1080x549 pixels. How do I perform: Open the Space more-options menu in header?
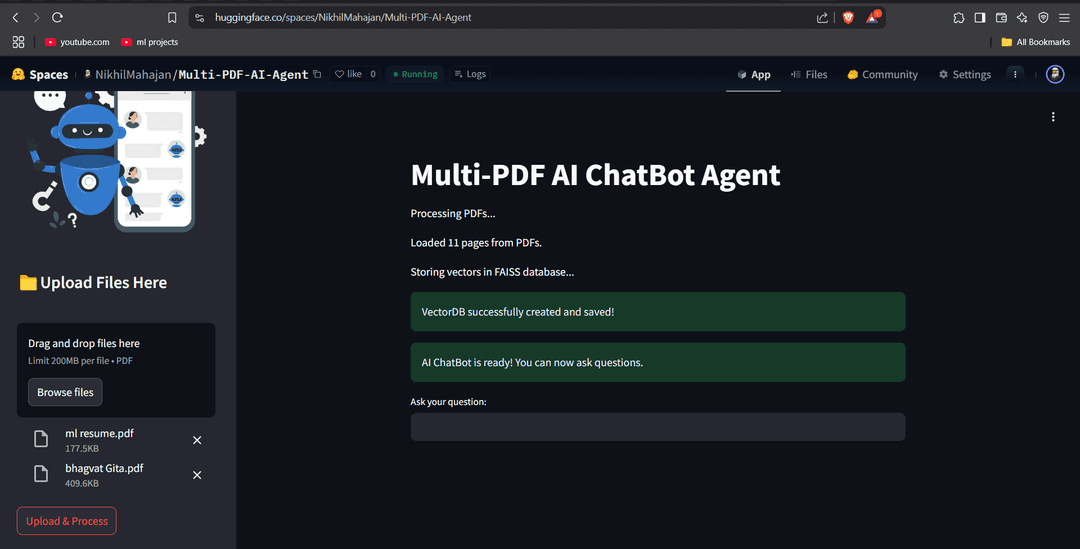(x=1015, y=74)
